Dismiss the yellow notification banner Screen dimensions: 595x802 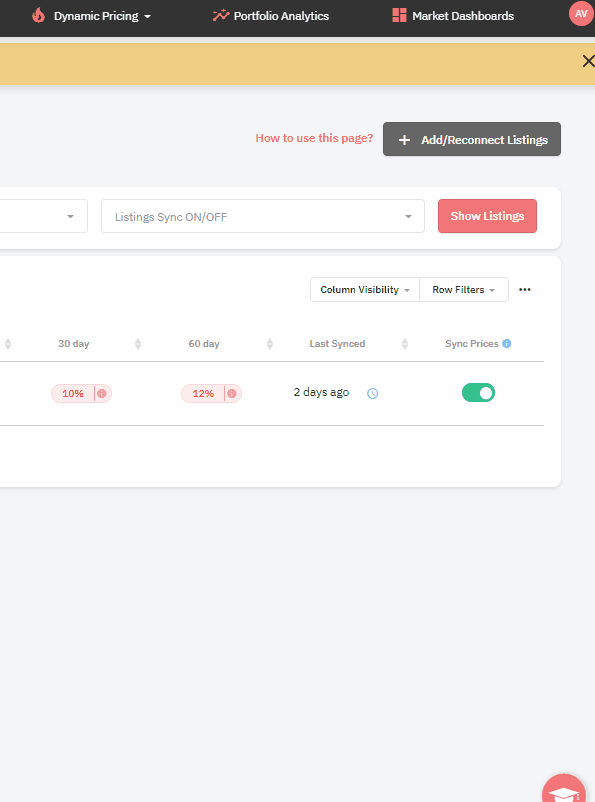pos(588,61)
